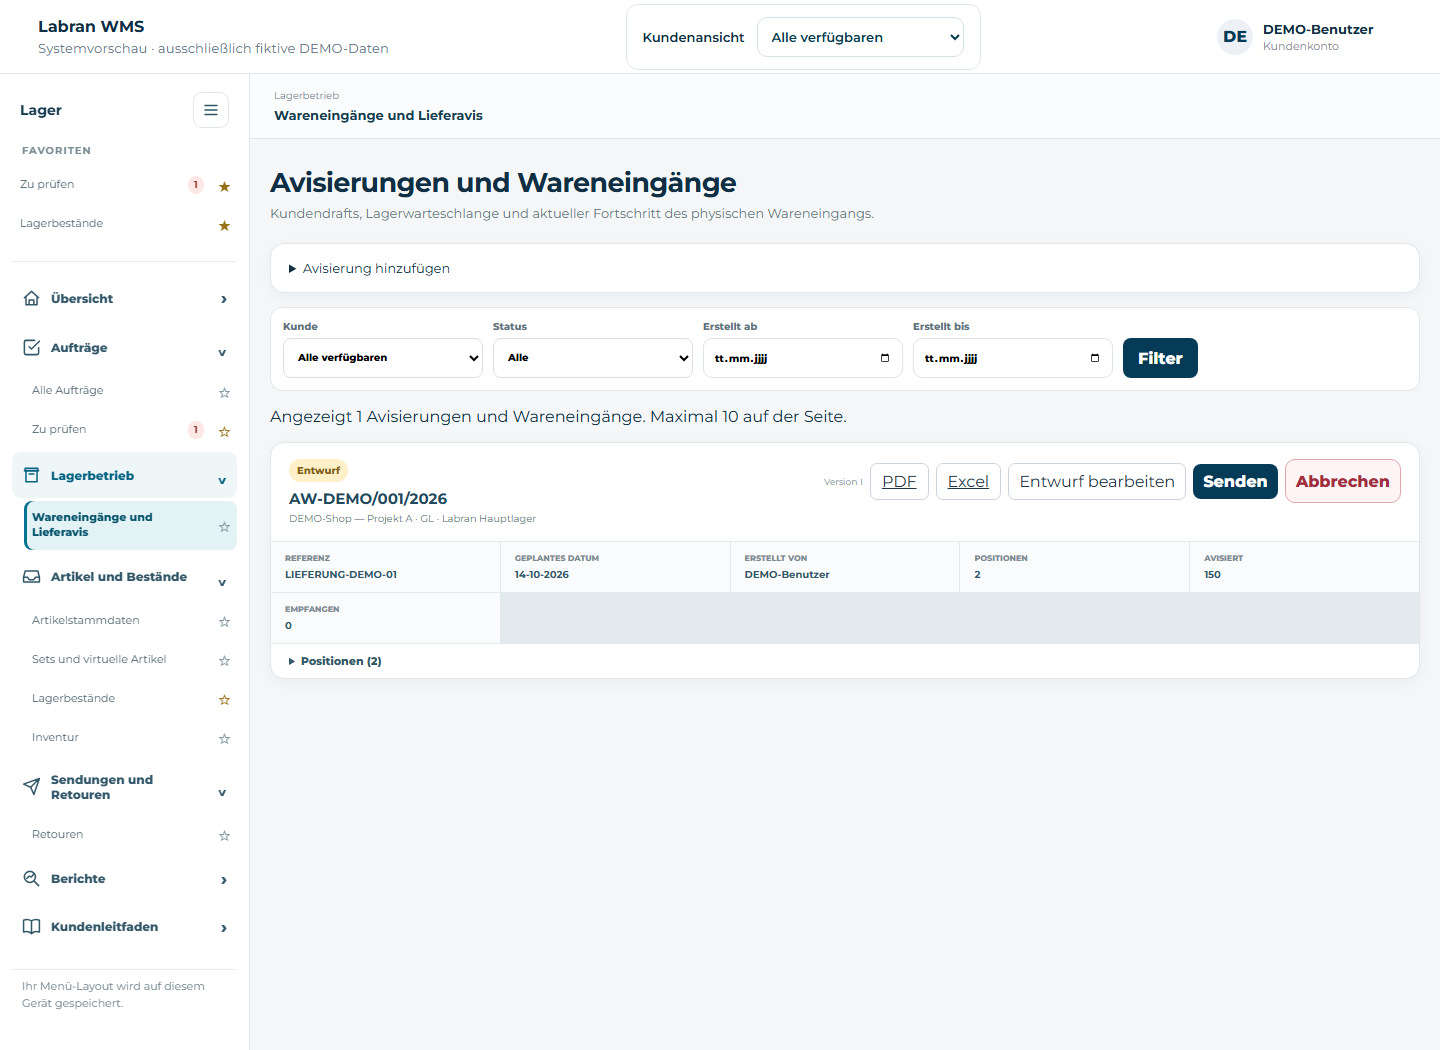Click the Berichte magnifier icon
Screen dimensions: 1440x1050
point(32,878)
